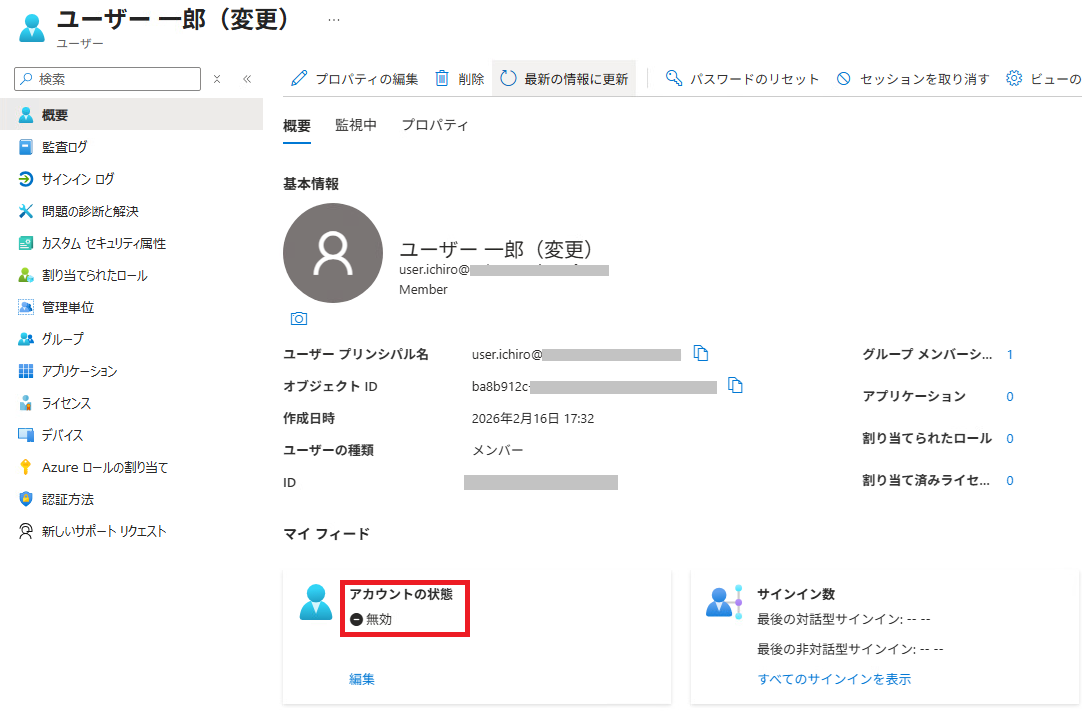Click the trash icon to delete user
This screenshot has width=1082, height=711.
coord(442,79)
